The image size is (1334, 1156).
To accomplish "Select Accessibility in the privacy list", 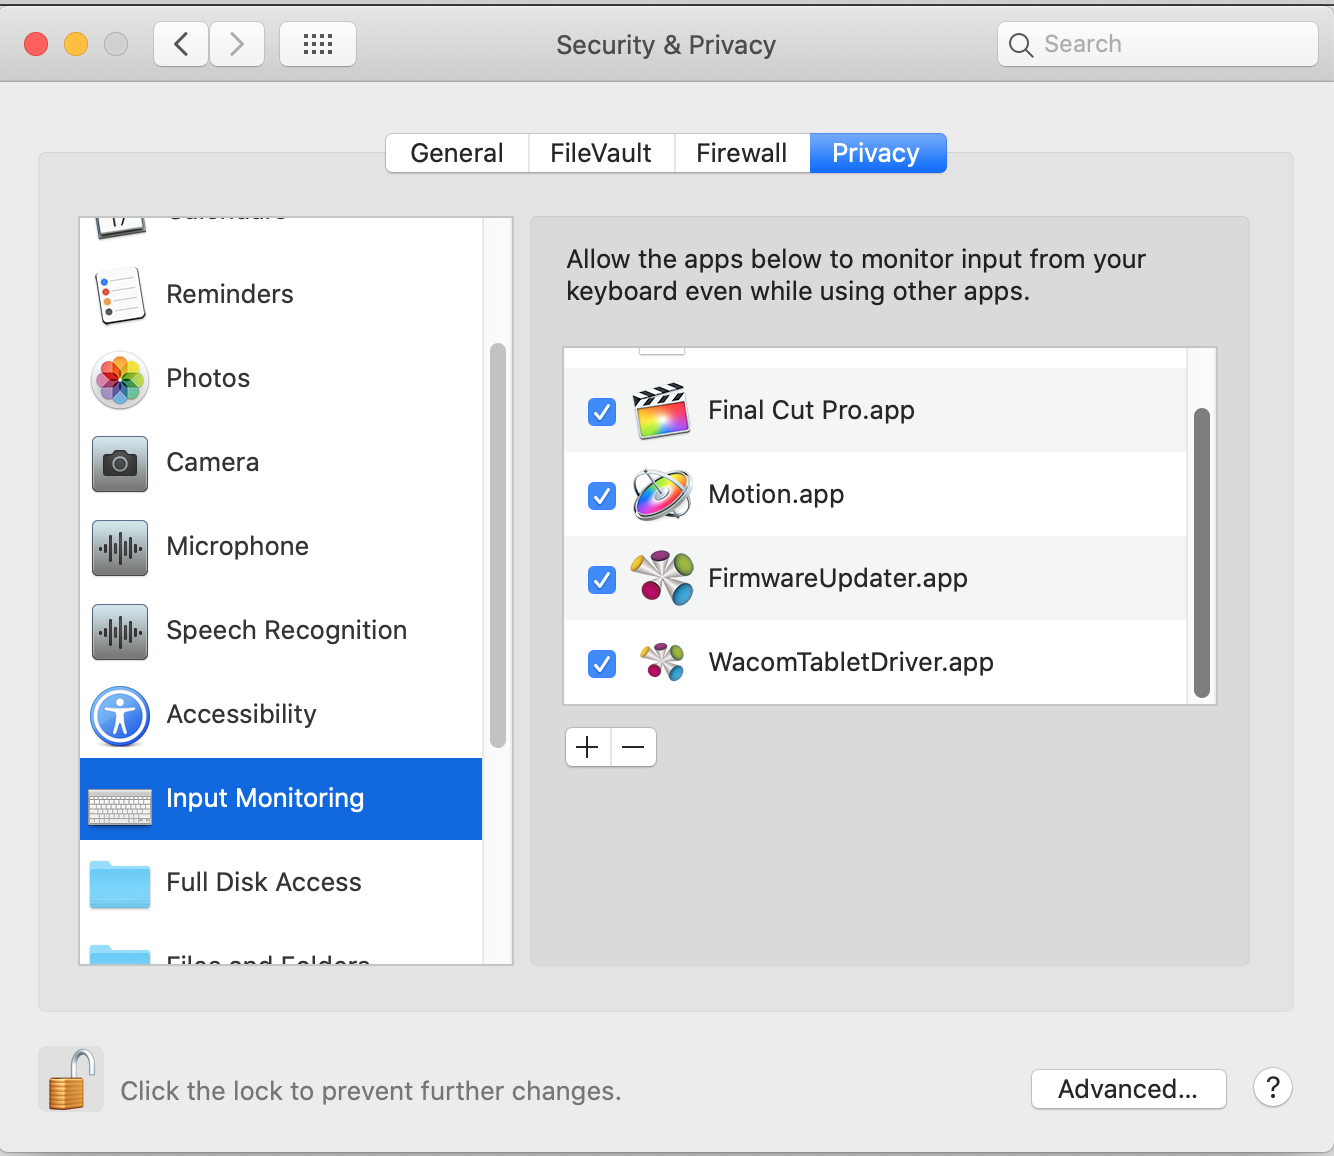I will (281, 715).
